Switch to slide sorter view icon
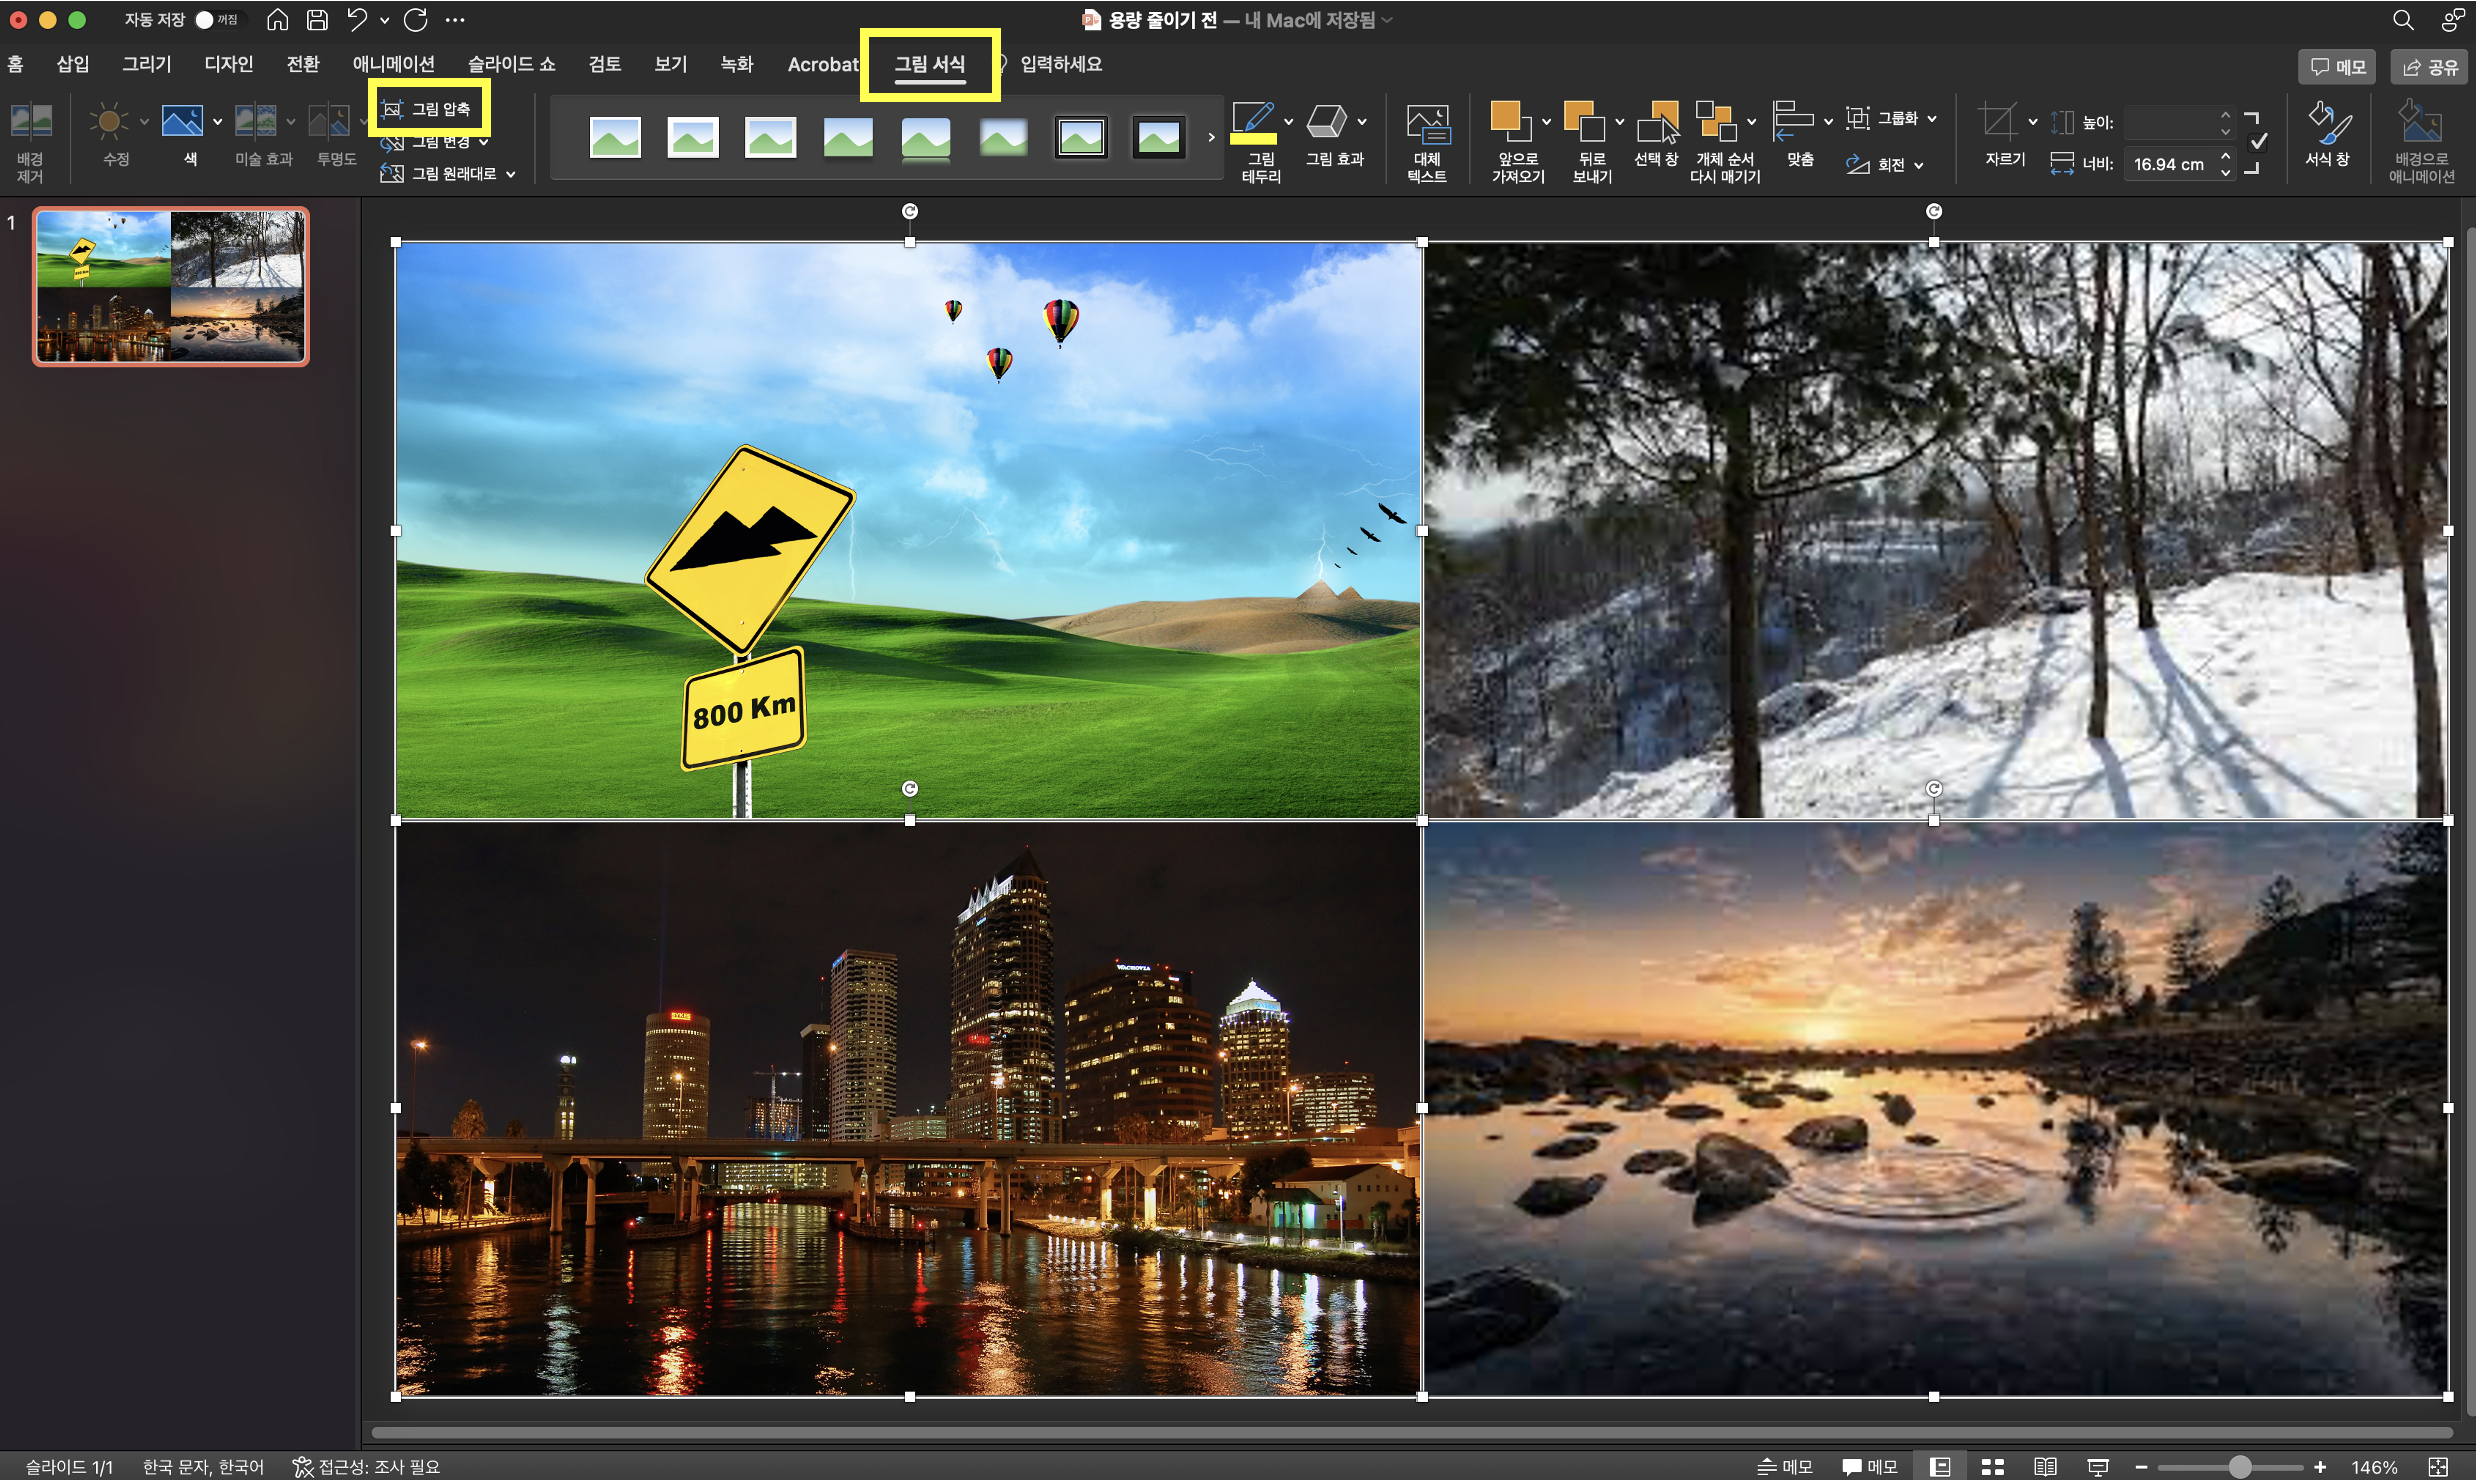This screenshot has width=2476, height=1480. click(1992, 1466)
